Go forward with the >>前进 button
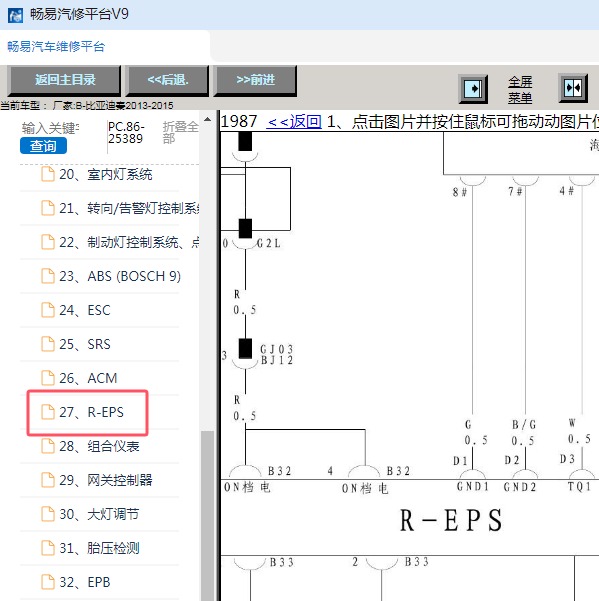599x601 pixels. tap(255, 80)
